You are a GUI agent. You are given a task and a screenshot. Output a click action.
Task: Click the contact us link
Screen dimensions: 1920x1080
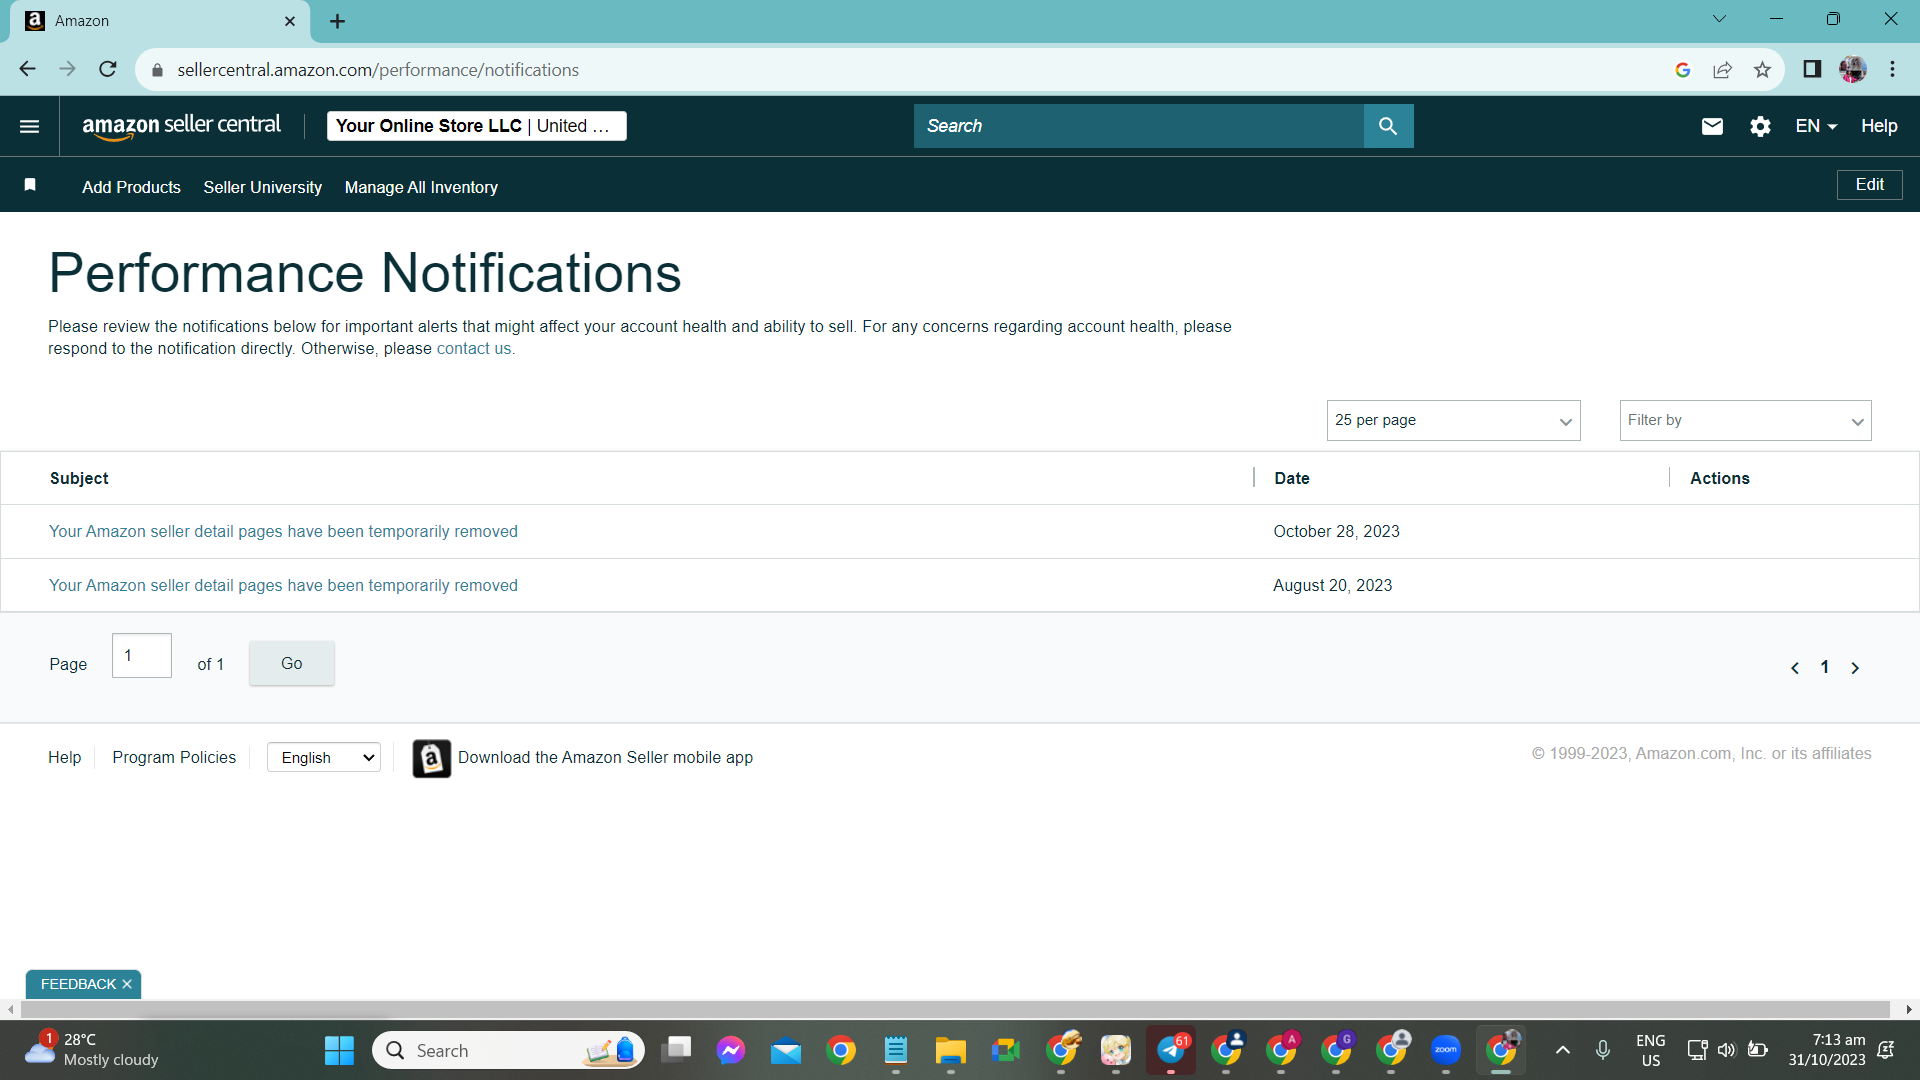pyautogui.click(x=474, y=349)
